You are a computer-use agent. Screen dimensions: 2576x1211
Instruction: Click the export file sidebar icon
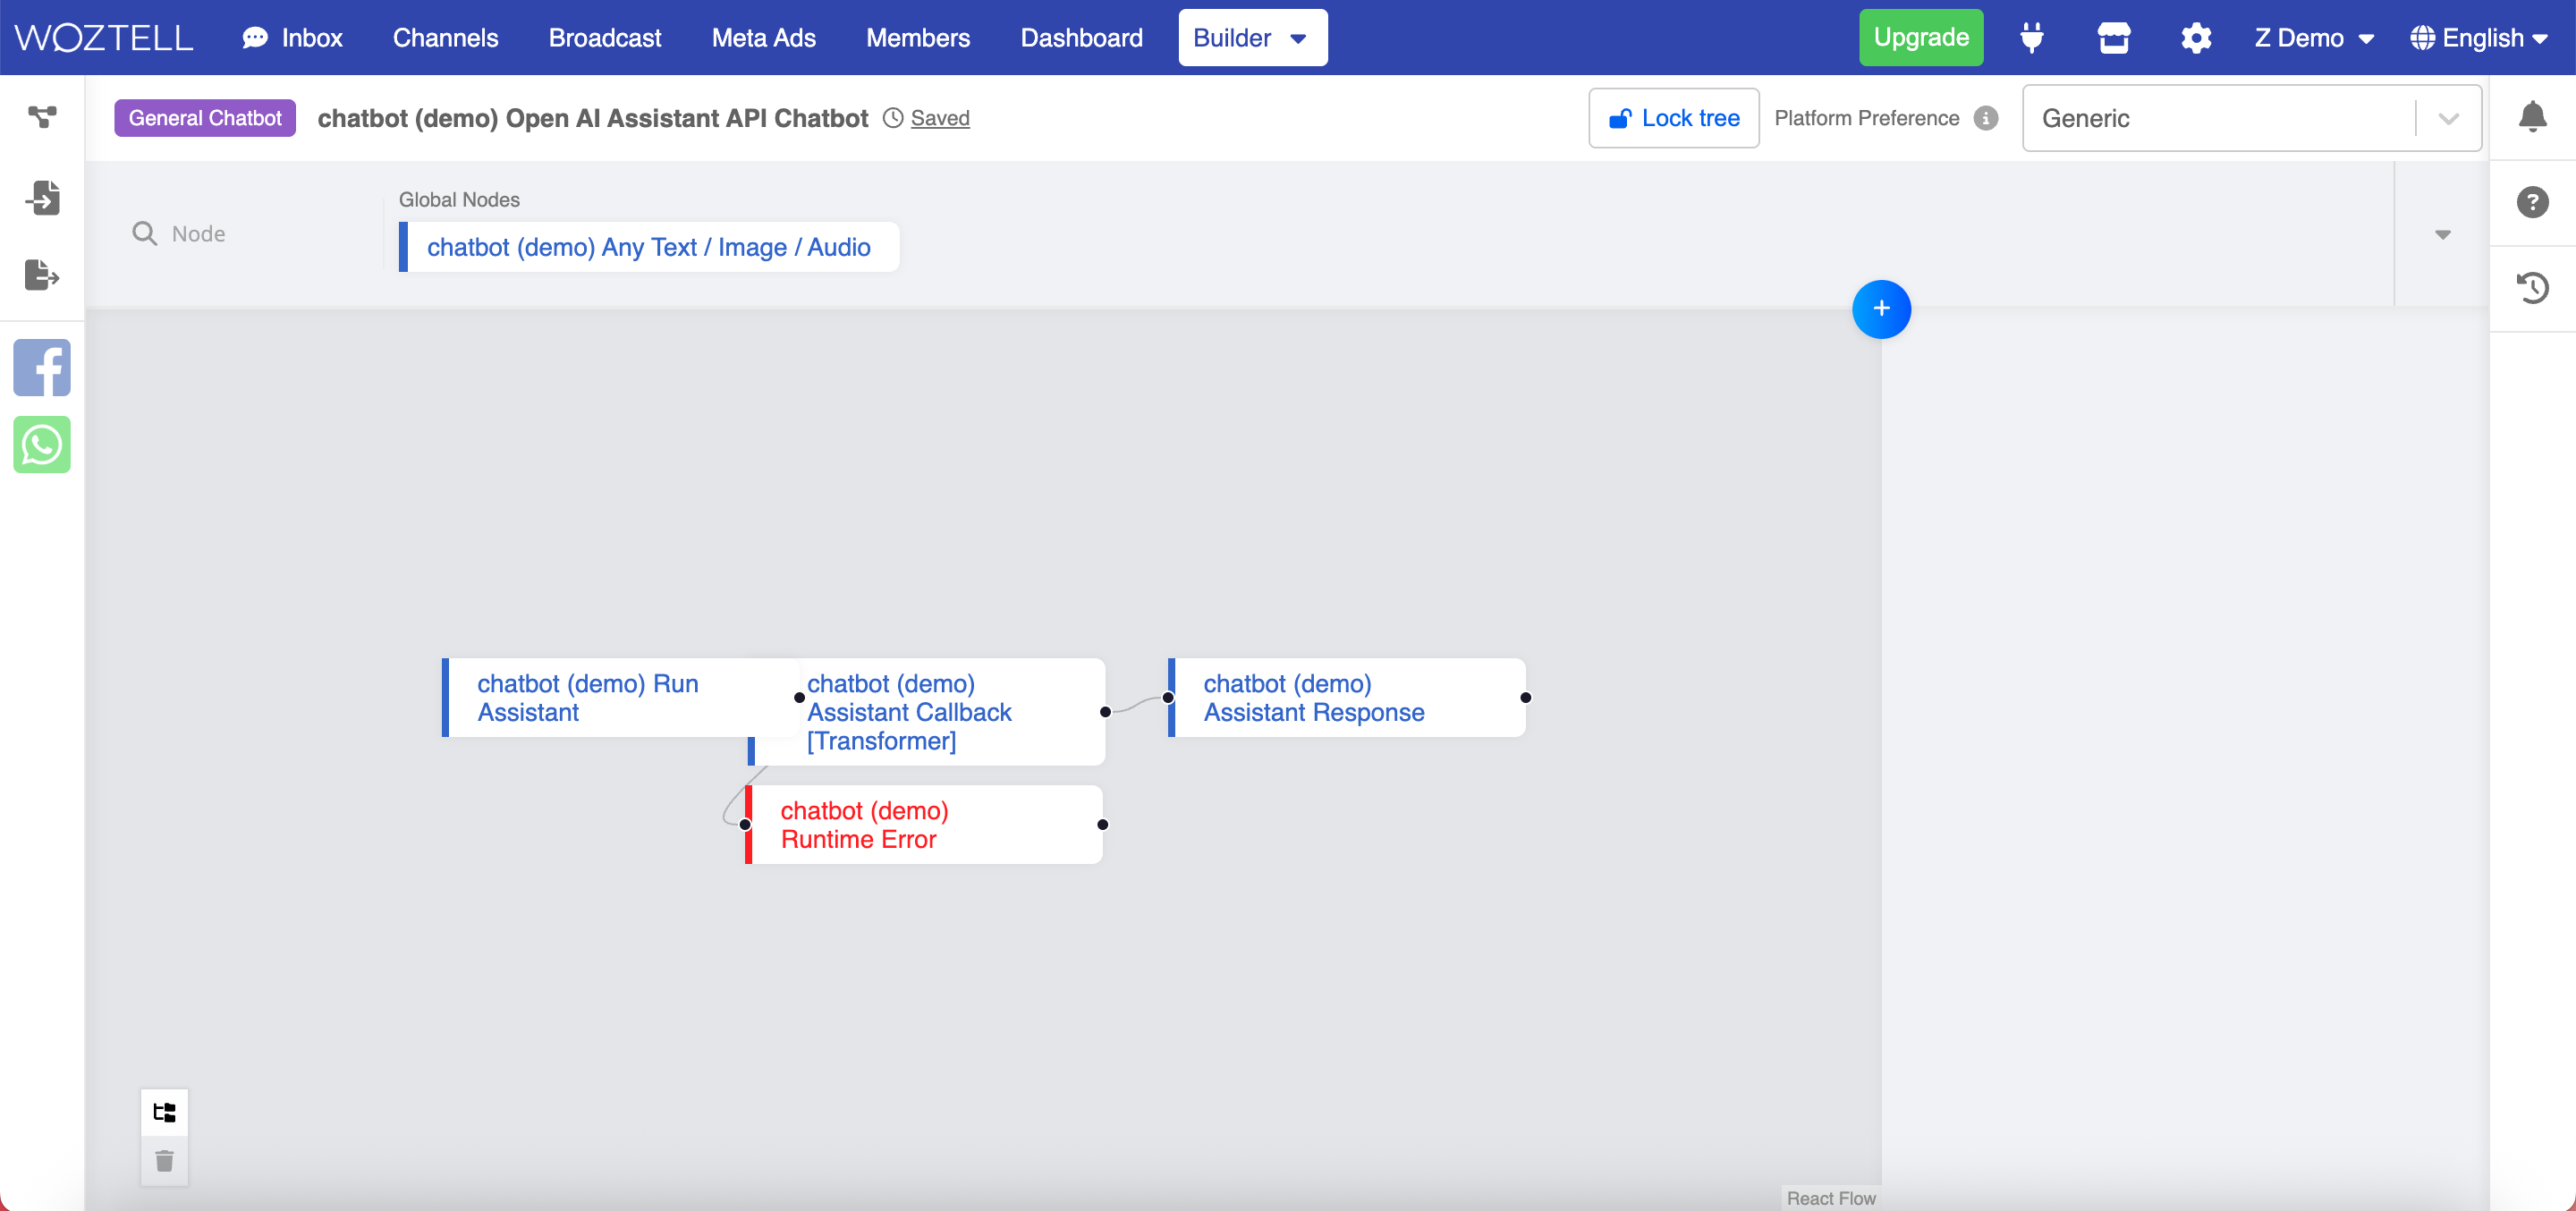click(42, 274)
